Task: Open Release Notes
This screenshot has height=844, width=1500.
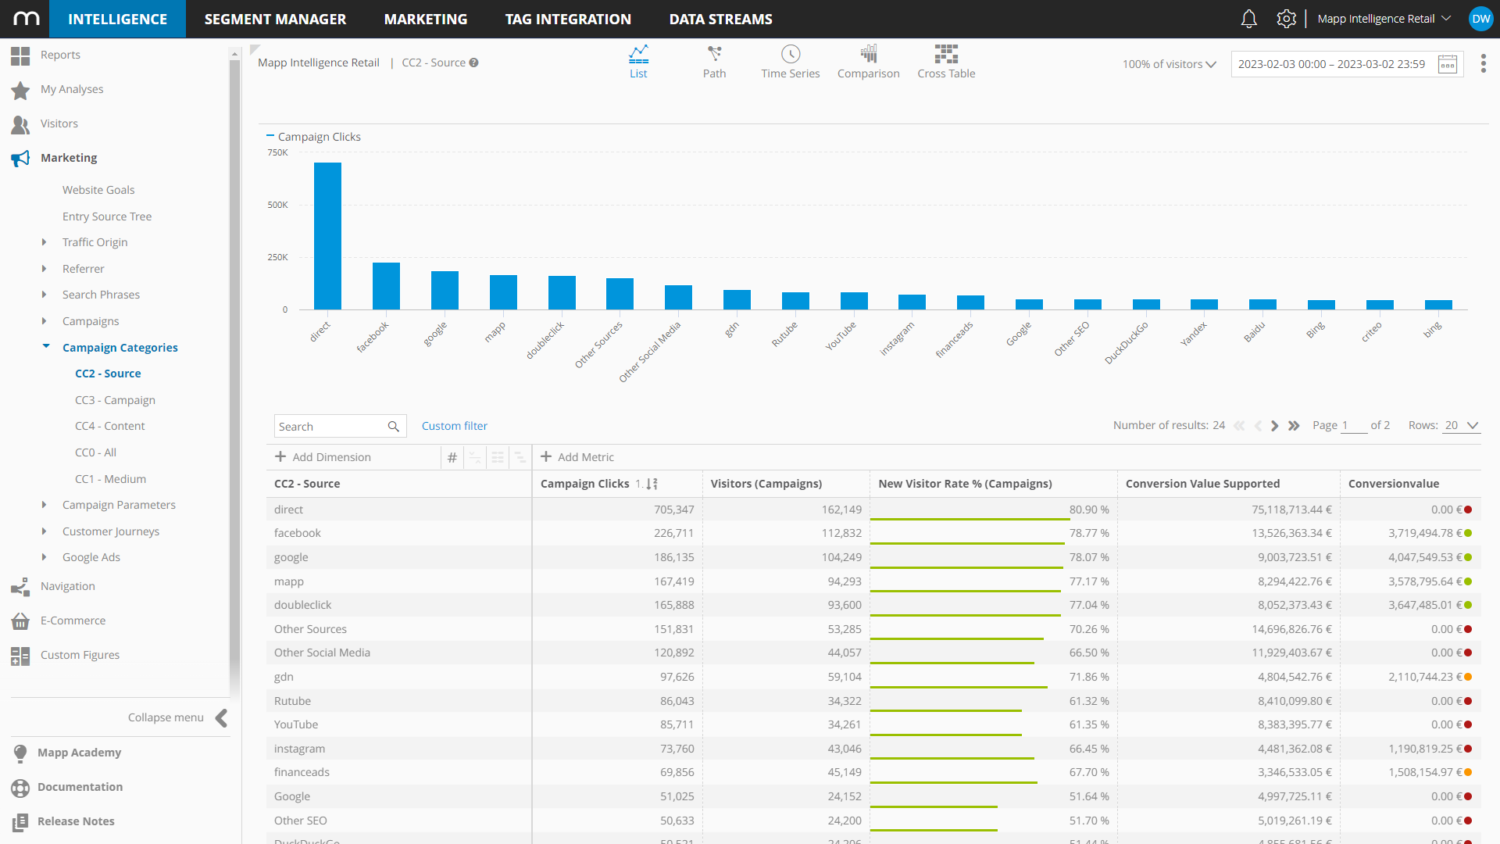Action: (x=76, y=822)
